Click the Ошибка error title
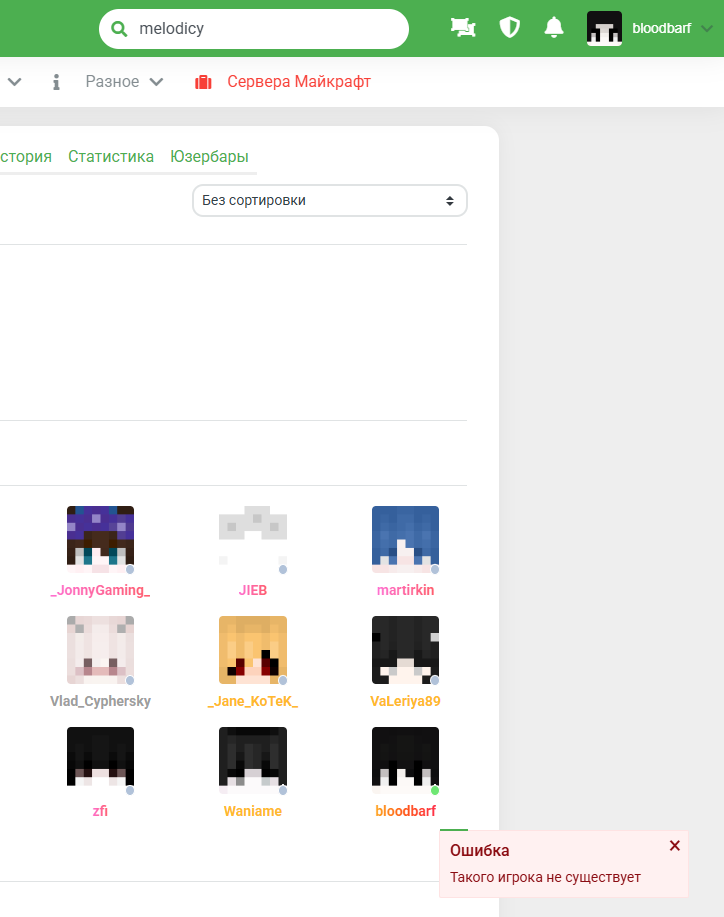Image resolution: width=724 pixels, height=917 pixels. [x=480, y=850]
